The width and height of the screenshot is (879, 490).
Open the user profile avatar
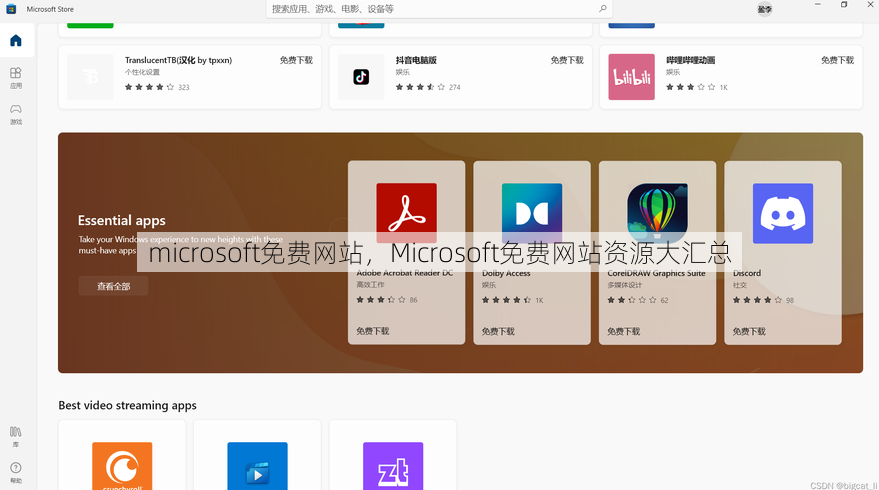(x=765, y=9)
